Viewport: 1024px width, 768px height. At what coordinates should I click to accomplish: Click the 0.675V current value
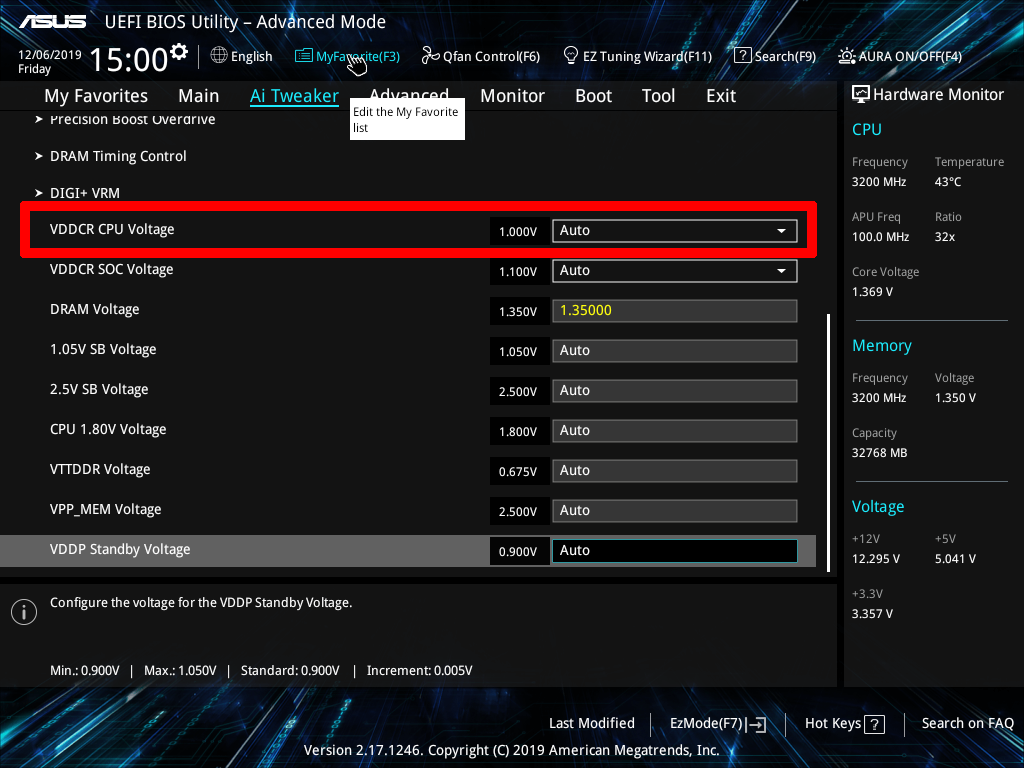(x=518, y=472)
